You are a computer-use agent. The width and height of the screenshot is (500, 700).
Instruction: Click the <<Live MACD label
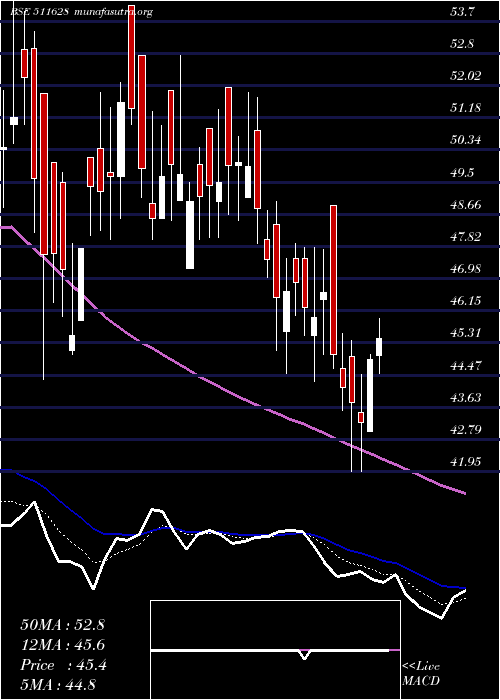click(x=421, y=674)
